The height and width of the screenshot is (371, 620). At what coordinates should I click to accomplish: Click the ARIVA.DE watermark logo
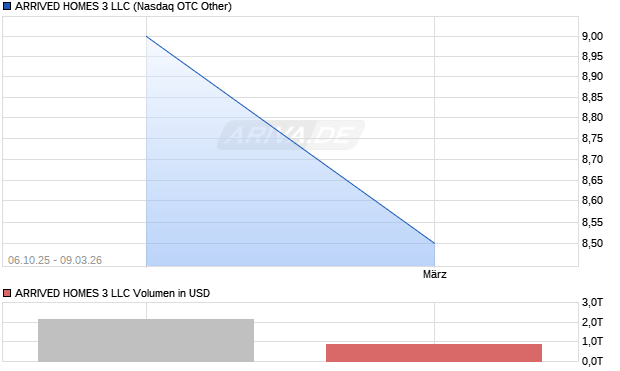291,135
